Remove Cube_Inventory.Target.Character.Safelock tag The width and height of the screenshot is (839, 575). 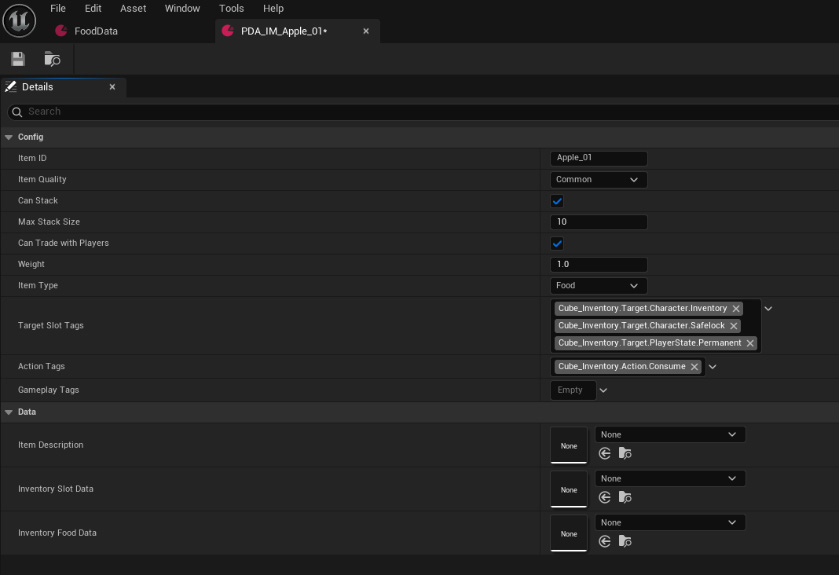click(734, 326)
